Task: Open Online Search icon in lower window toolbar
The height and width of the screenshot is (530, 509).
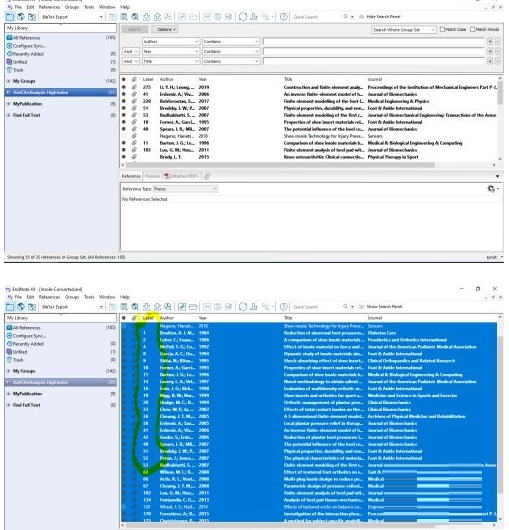Action: 135,307
